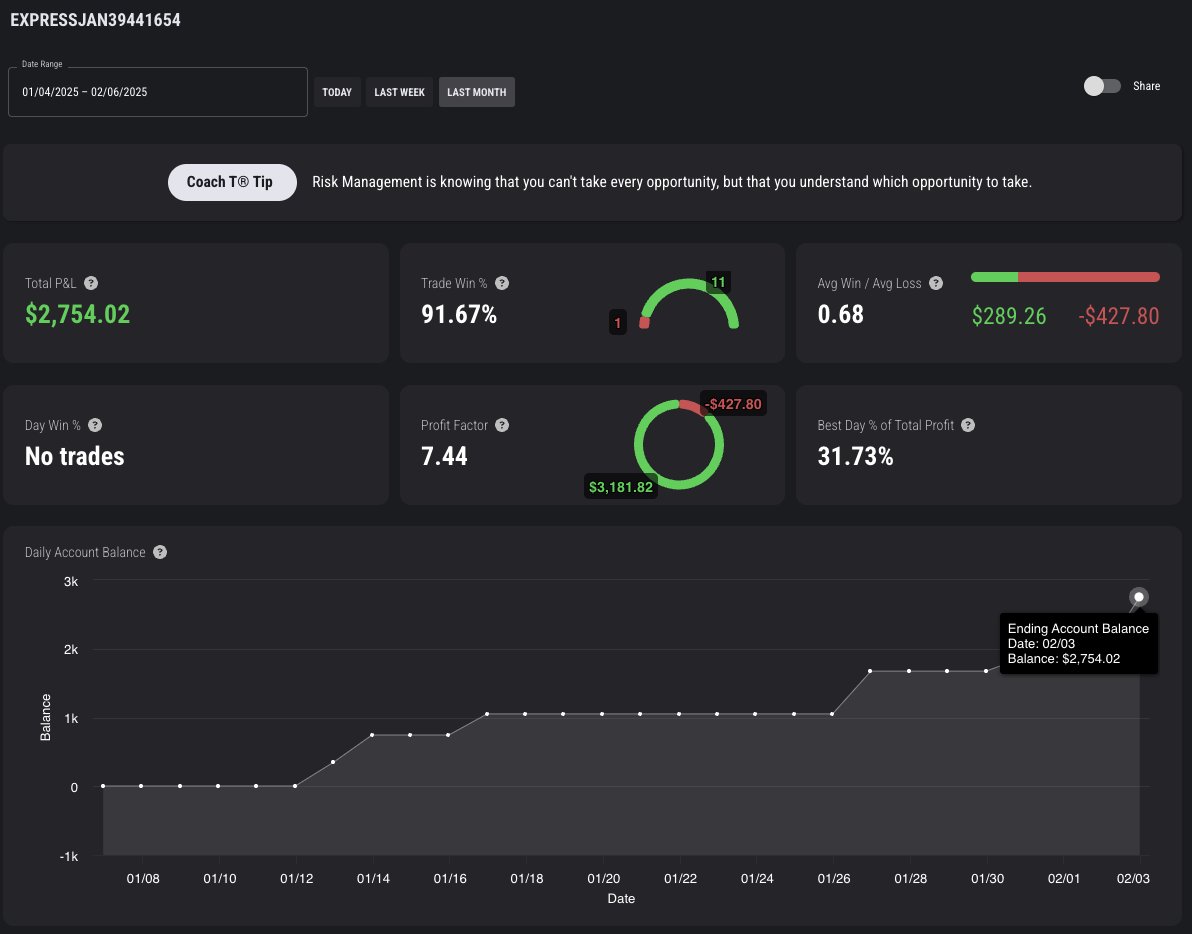Click the Profit Factor donut chart
The image size is (1192, 934).
678,445
